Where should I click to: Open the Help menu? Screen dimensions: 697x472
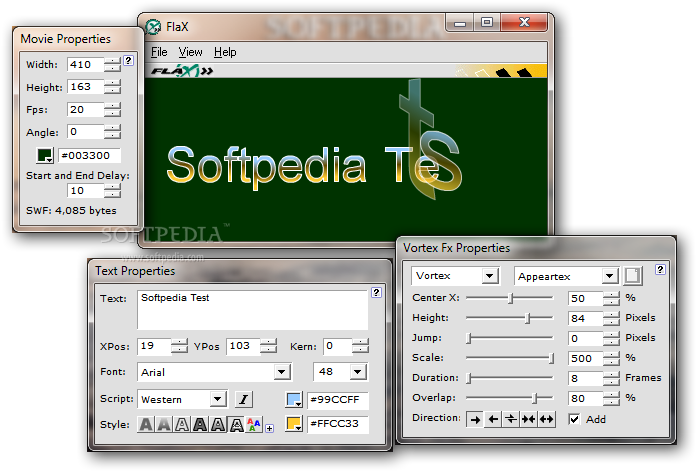[225, 52]
